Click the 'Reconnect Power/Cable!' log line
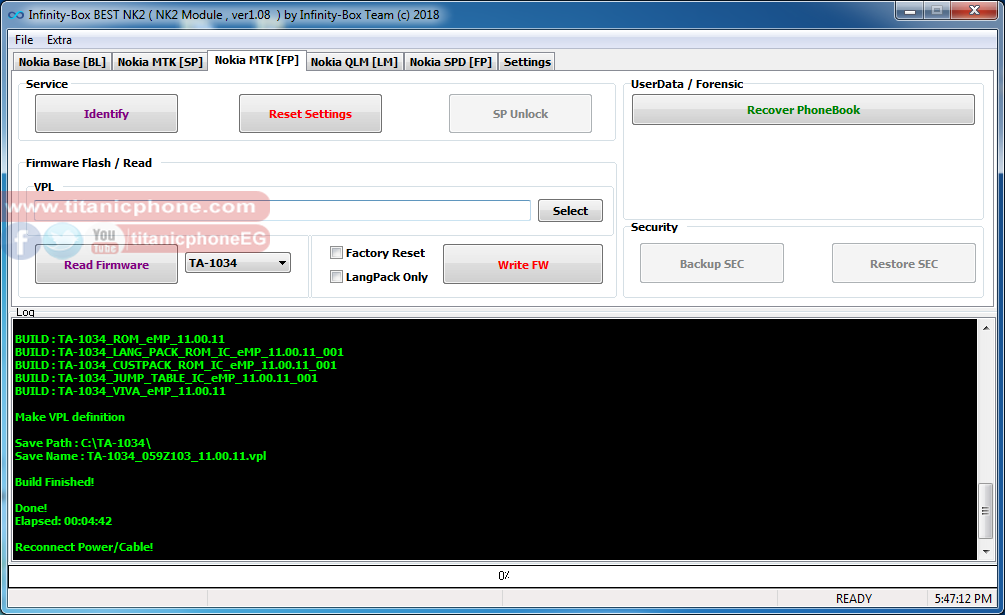 [x=84, y=547]
